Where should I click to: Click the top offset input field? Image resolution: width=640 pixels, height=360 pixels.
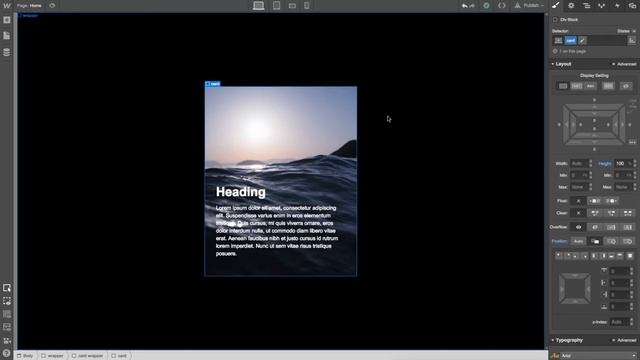(x=619, y=271)
